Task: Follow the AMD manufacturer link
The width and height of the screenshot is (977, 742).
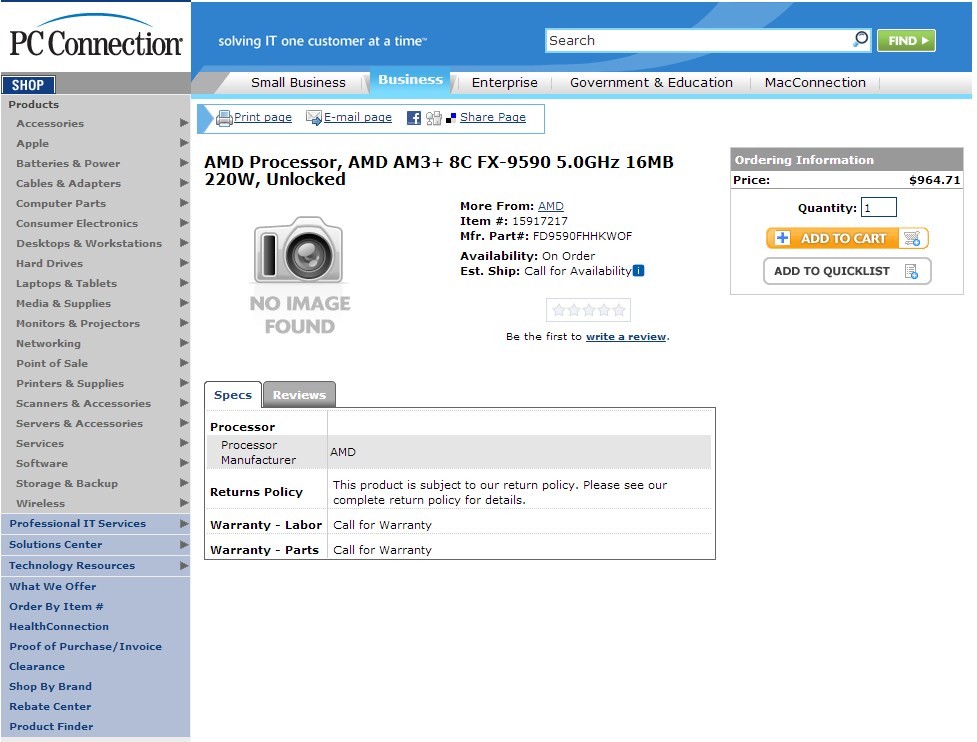Action: (551, 206)
